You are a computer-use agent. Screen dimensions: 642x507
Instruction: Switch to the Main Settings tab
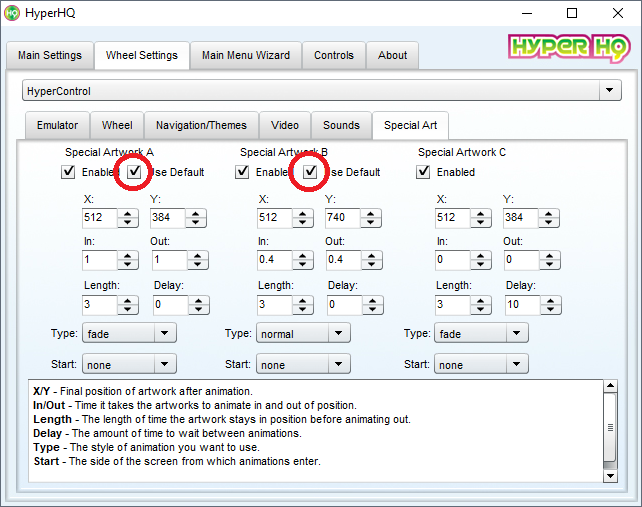click(x=50, y=55)
